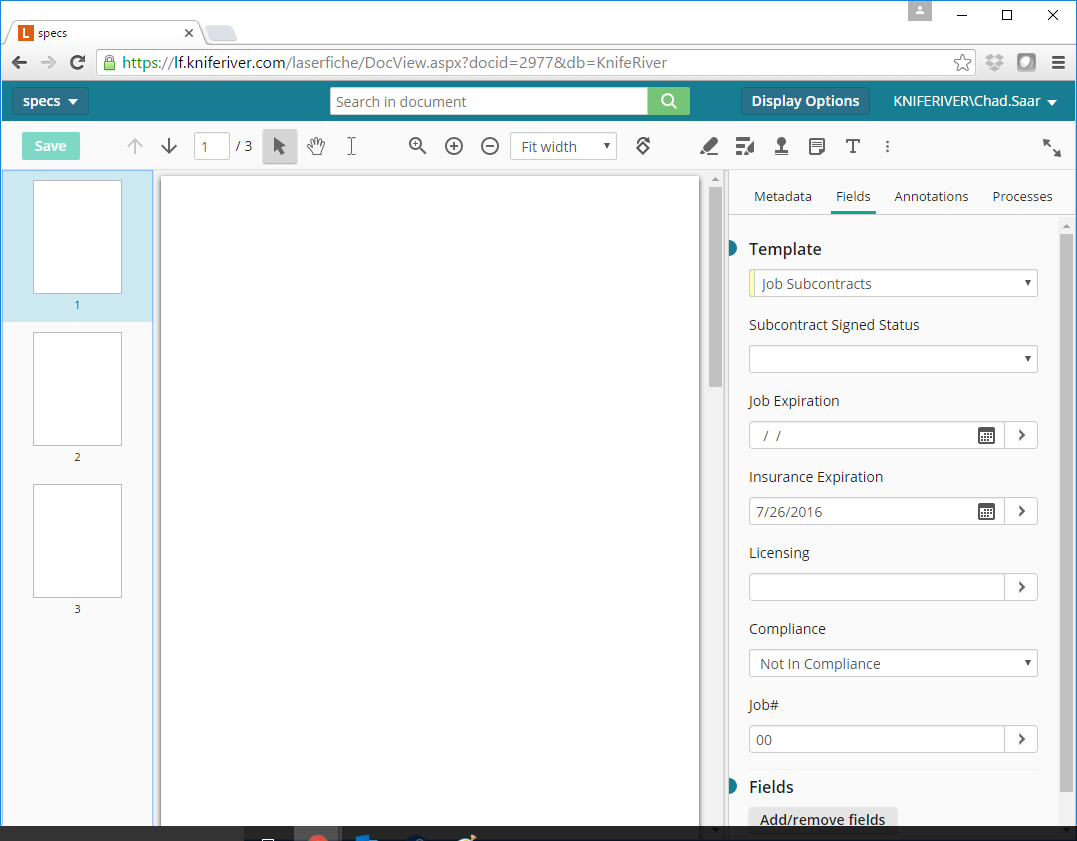The width and height of the screenshot is (1077, 841).
Task: Click the green search magnifier button
Action: tap(668, 101)
